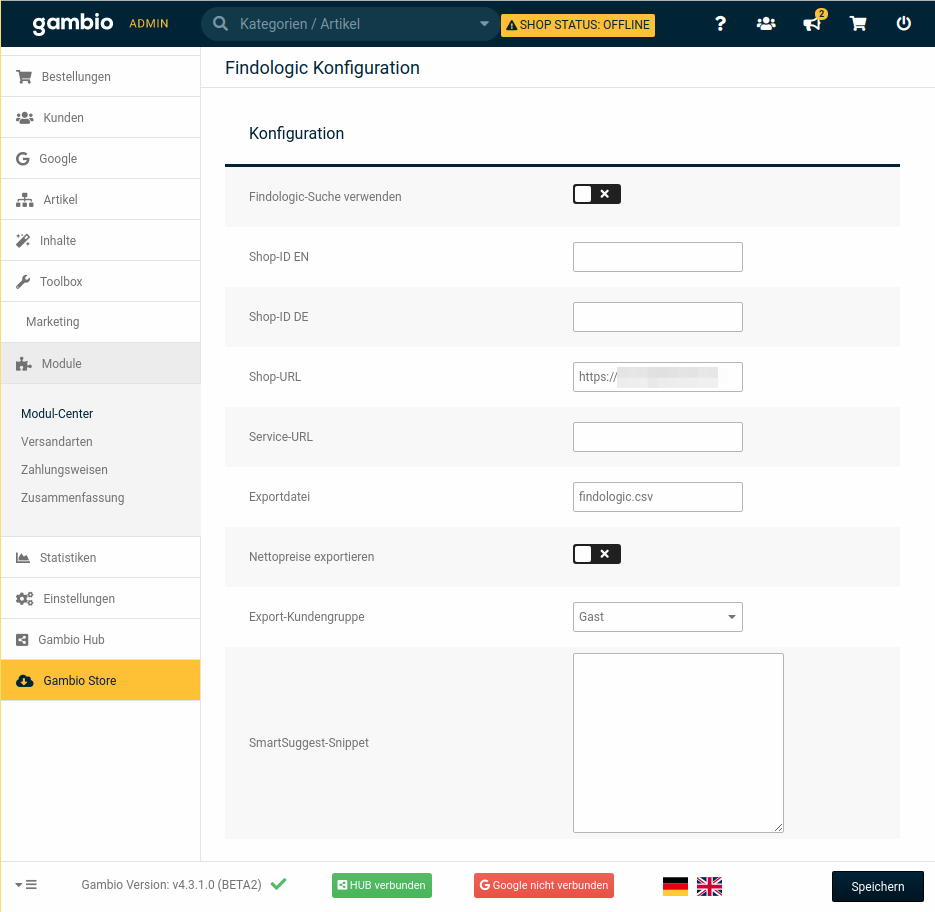Enable Nettopreise exportieren switch
The image size is (935, 912).
pyautogui.click(x=596, y=554)
